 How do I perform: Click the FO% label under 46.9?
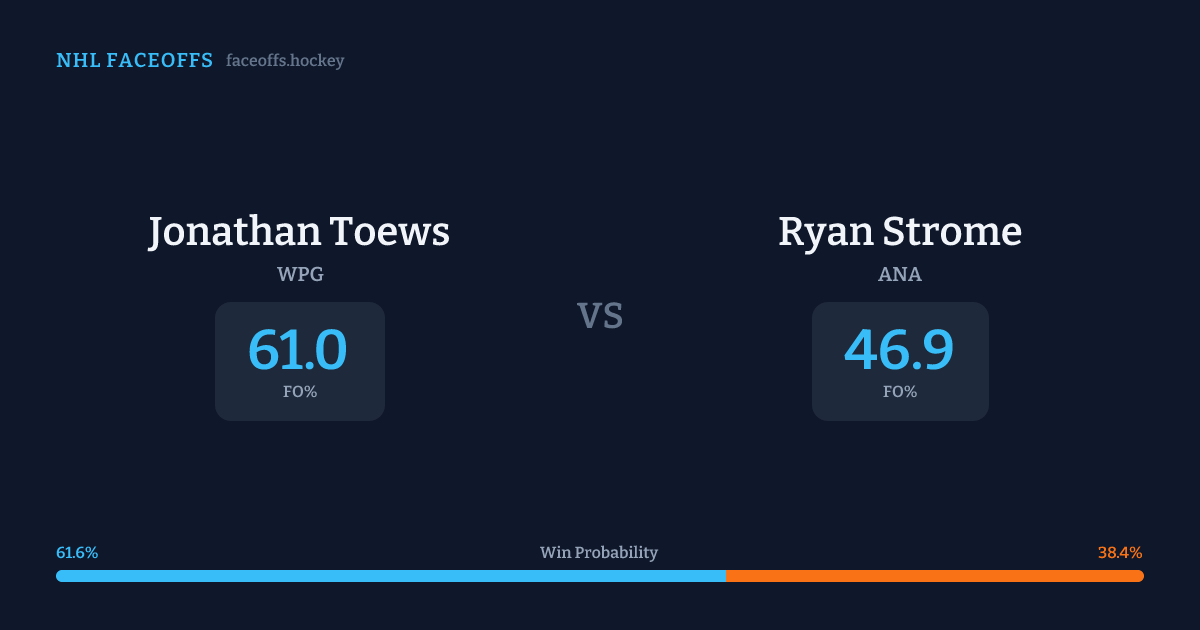900,392
